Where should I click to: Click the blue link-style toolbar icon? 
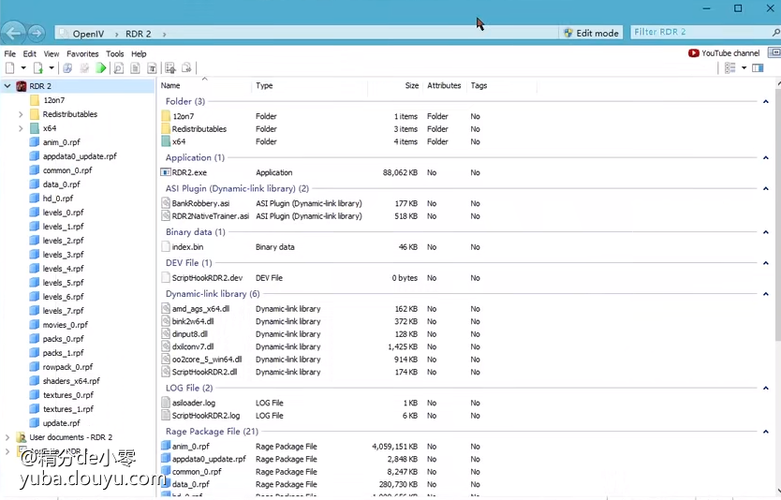click(68, 68)
